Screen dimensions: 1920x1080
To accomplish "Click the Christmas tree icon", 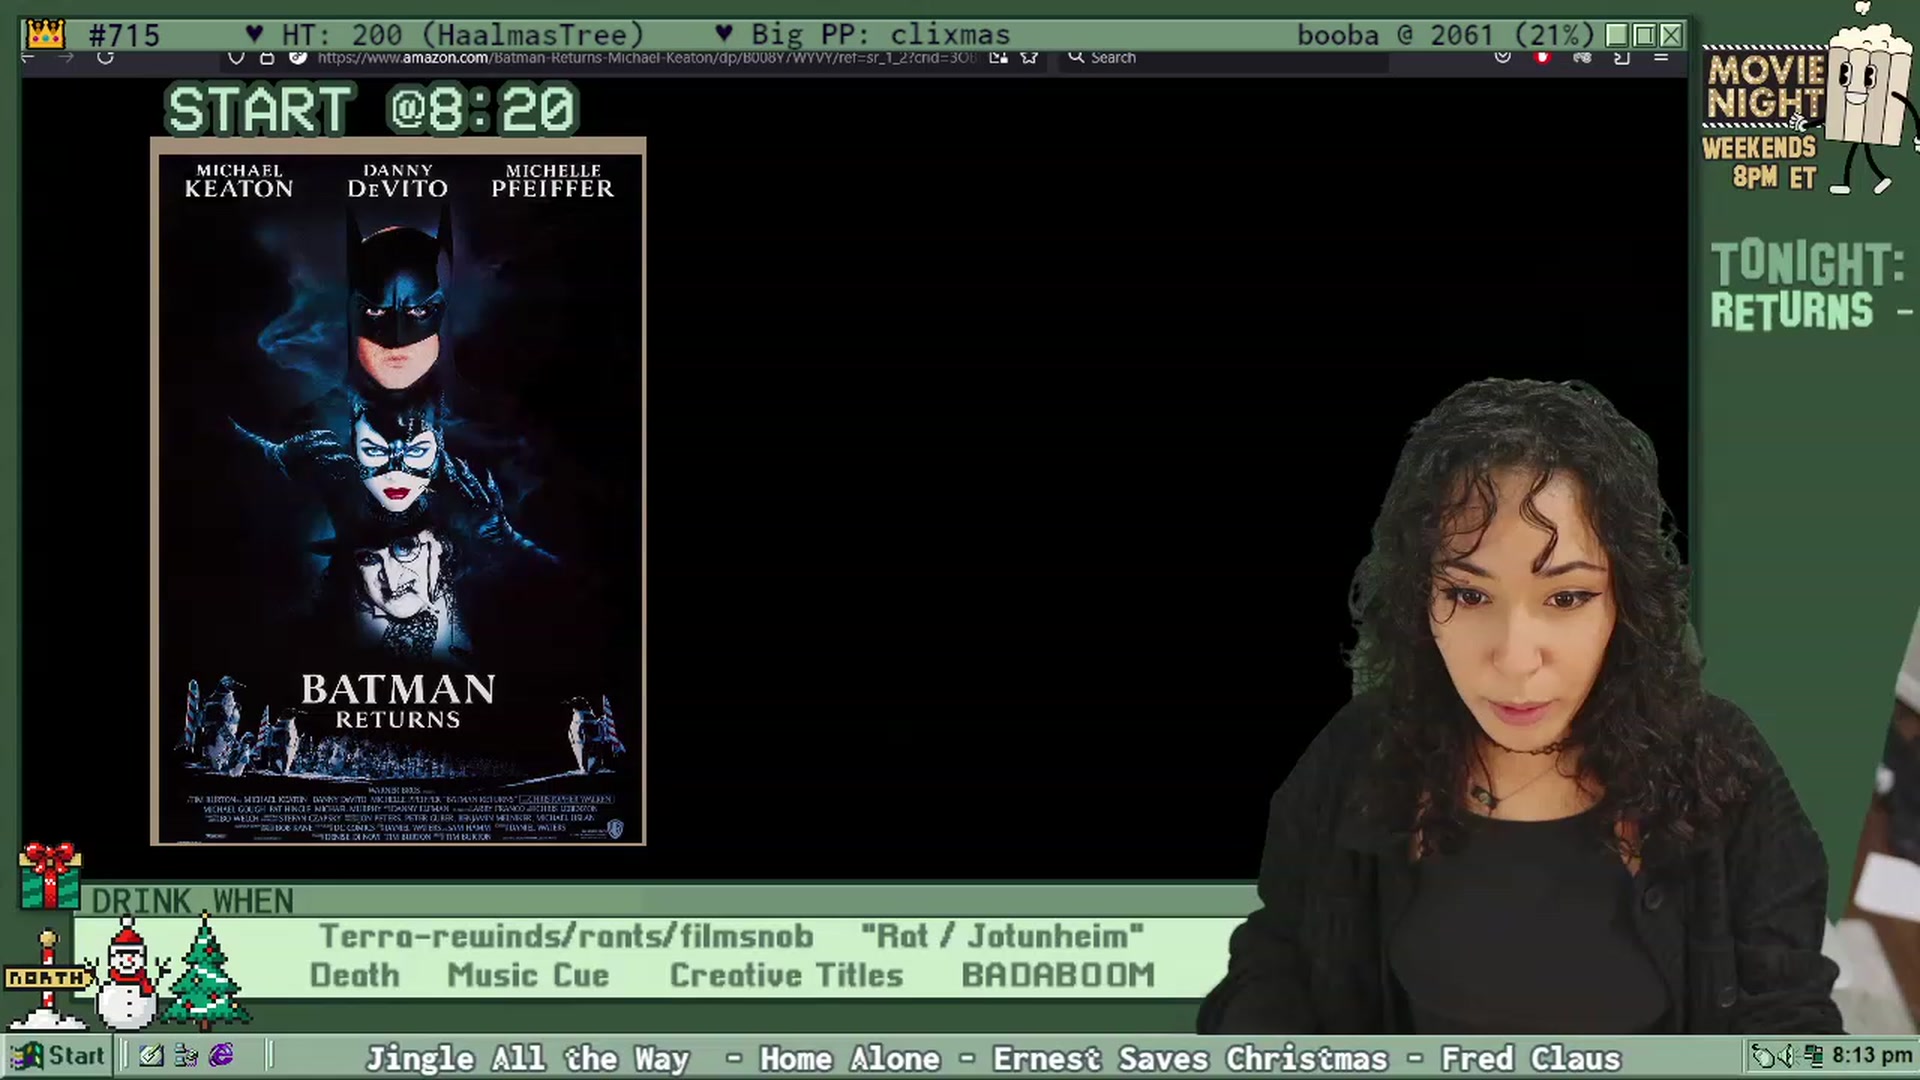I will 205,972.
